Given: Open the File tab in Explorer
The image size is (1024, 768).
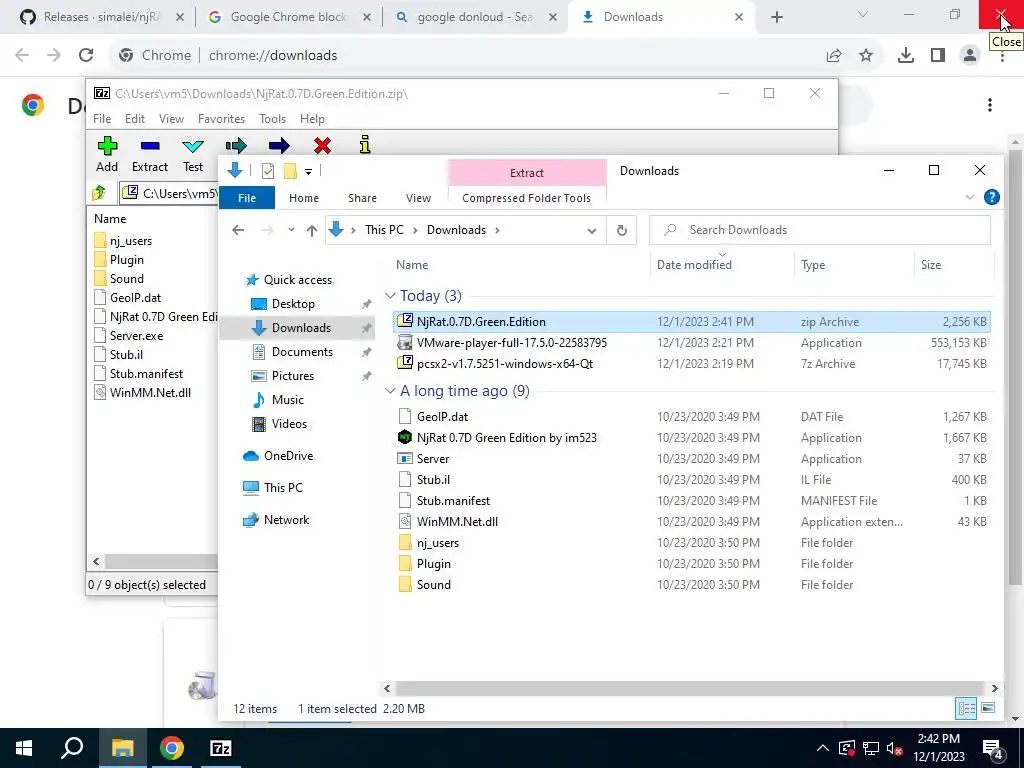Looking at the screenshot, I should [247, 198].
